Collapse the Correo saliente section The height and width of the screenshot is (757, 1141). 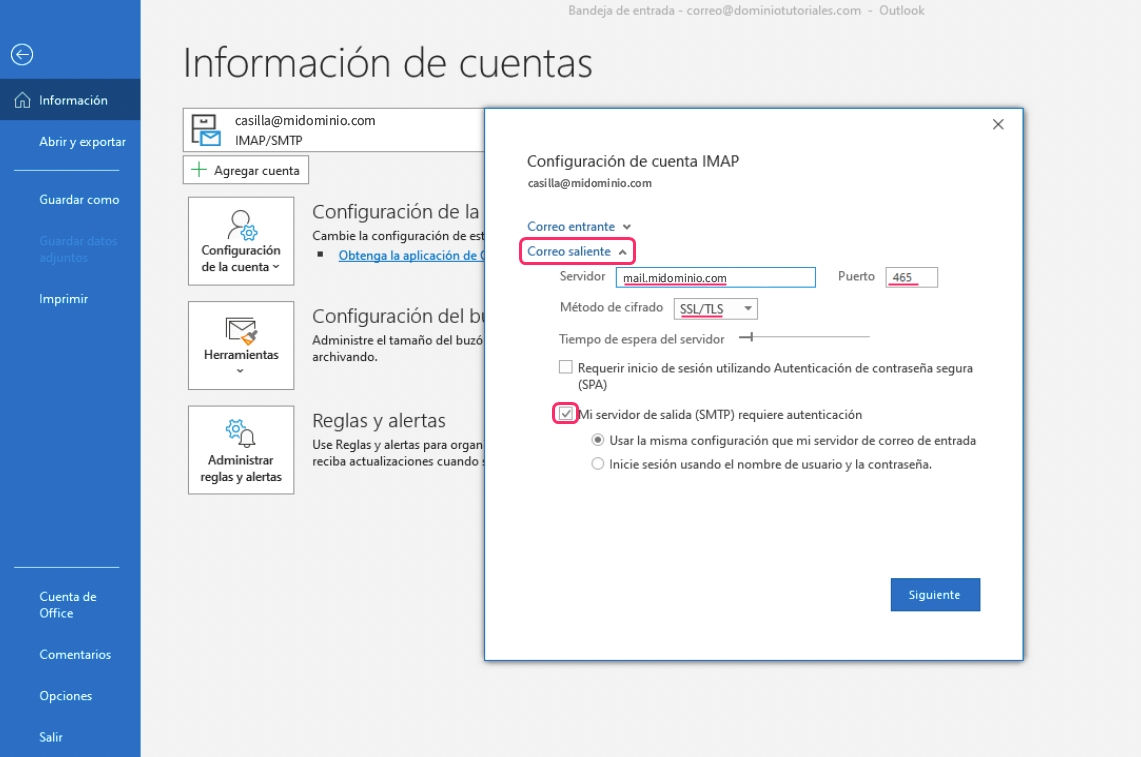[x=577, y=251]
